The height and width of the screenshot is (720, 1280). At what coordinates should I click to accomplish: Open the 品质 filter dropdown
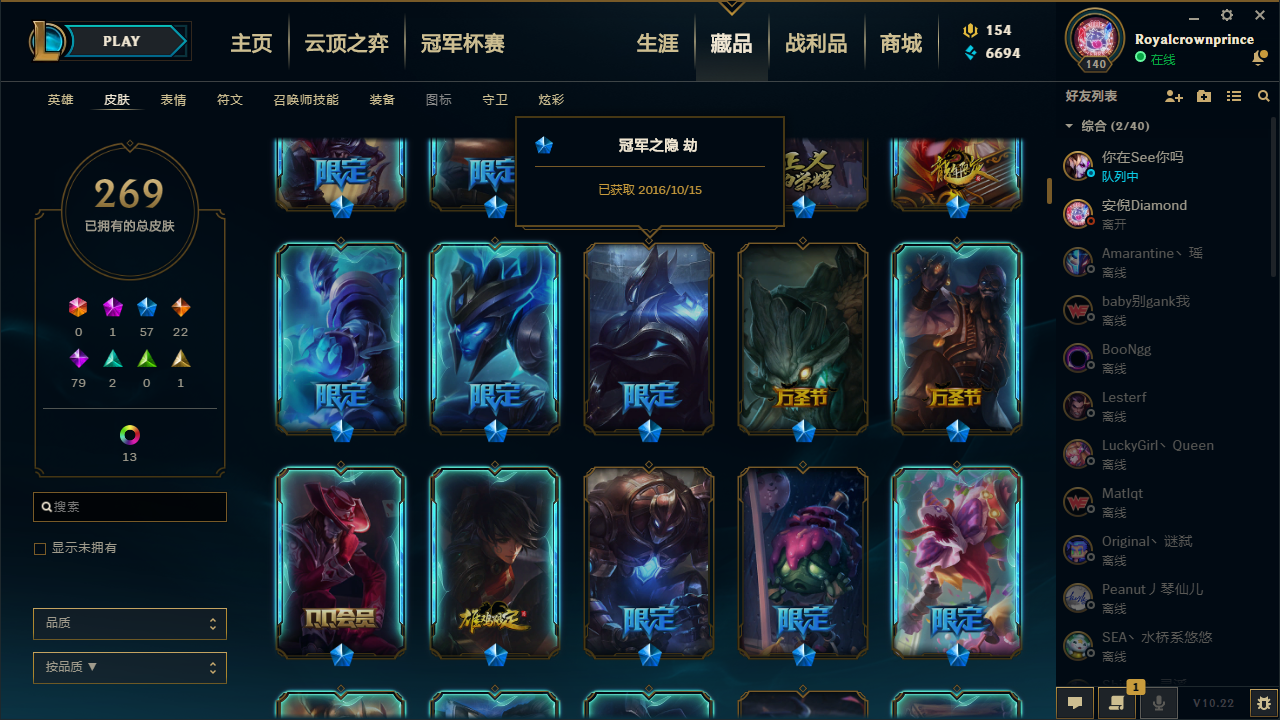130,623
